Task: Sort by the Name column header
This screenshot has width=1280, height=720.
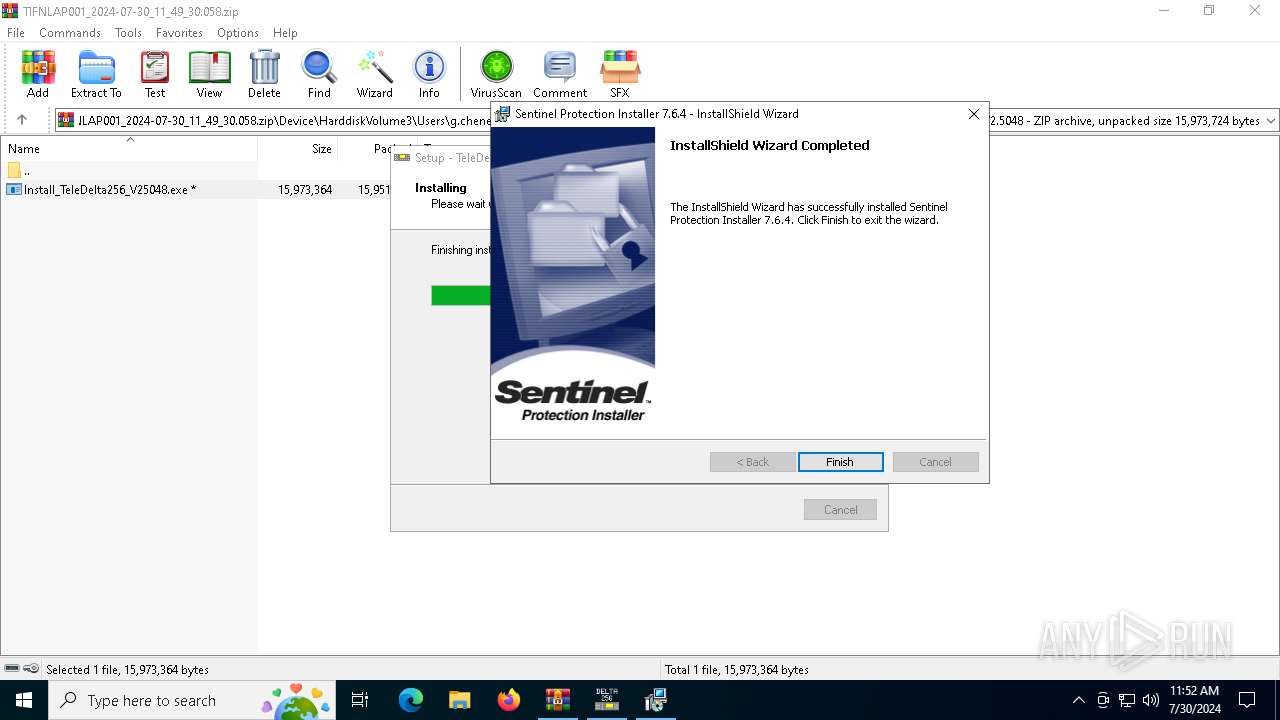Action: pos(129,148)
